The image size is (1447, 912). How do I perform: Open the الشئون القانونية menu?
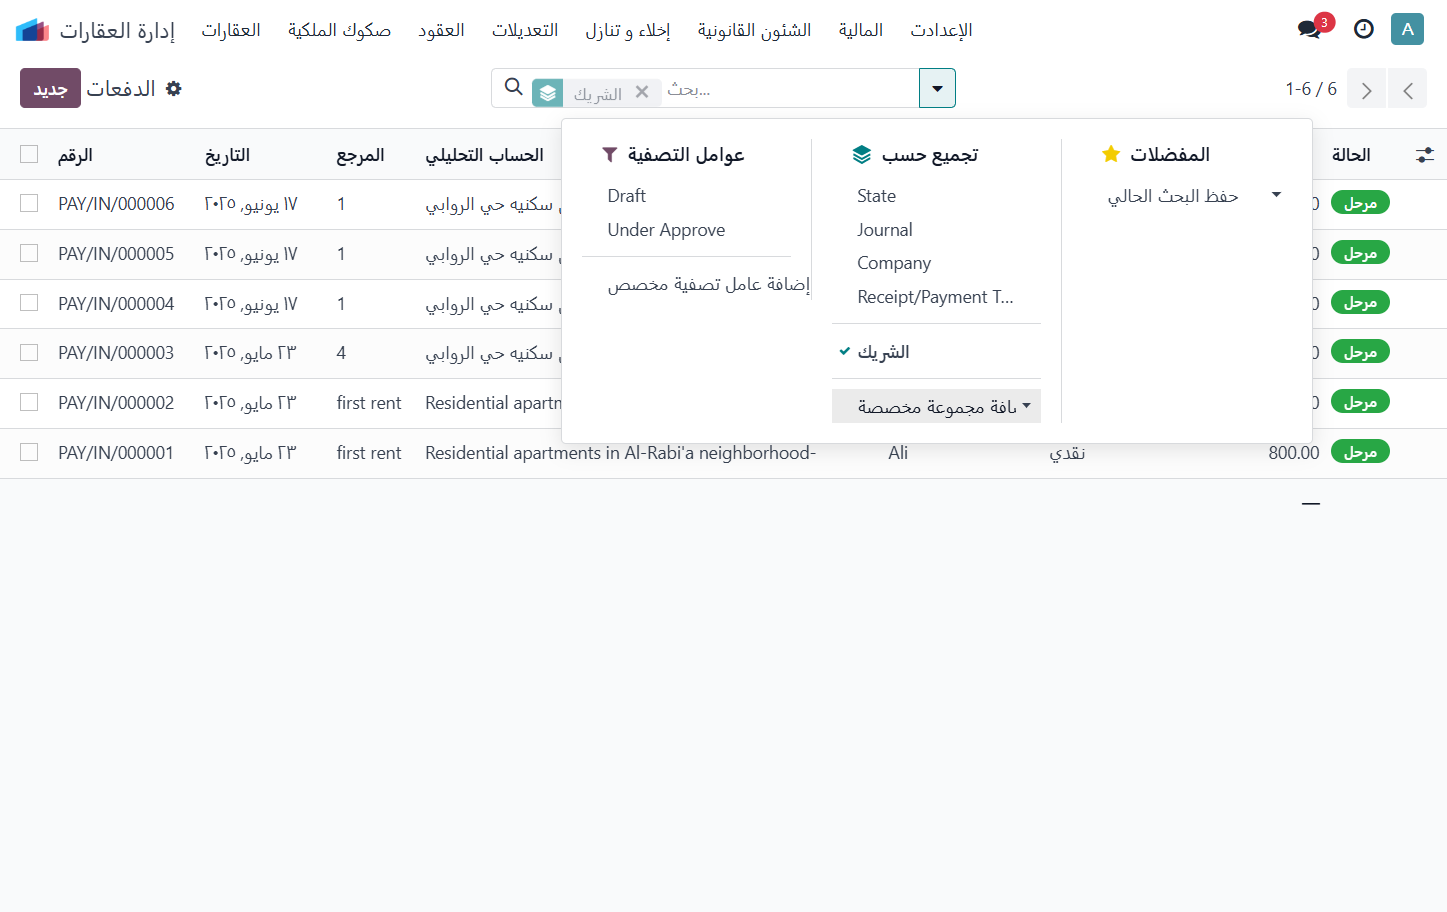tap(754, 30)
